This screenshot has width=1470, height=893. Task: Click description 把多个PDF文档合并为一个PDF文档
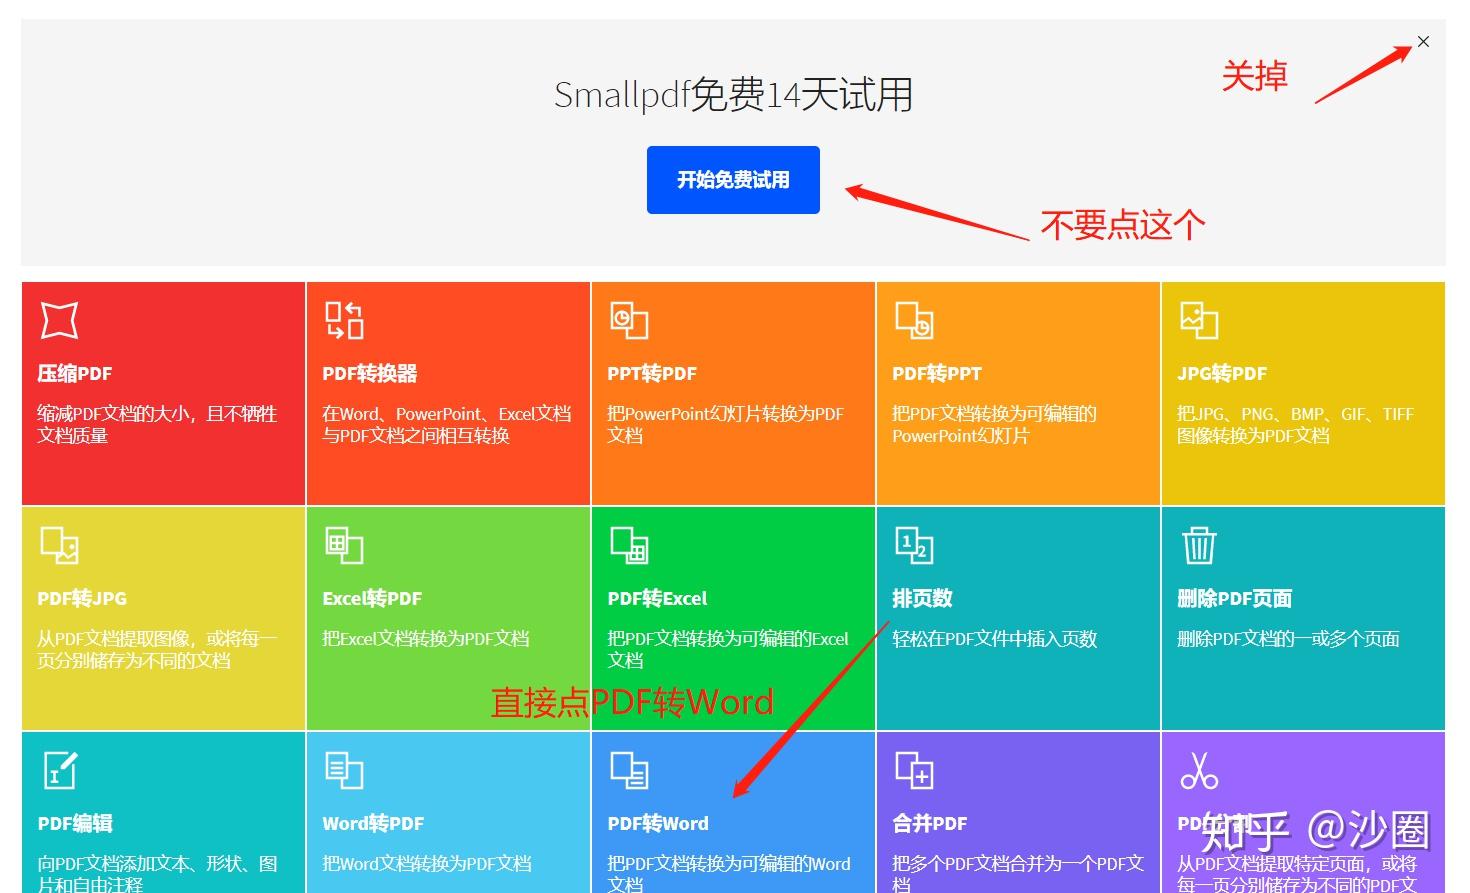[1018, 874]
